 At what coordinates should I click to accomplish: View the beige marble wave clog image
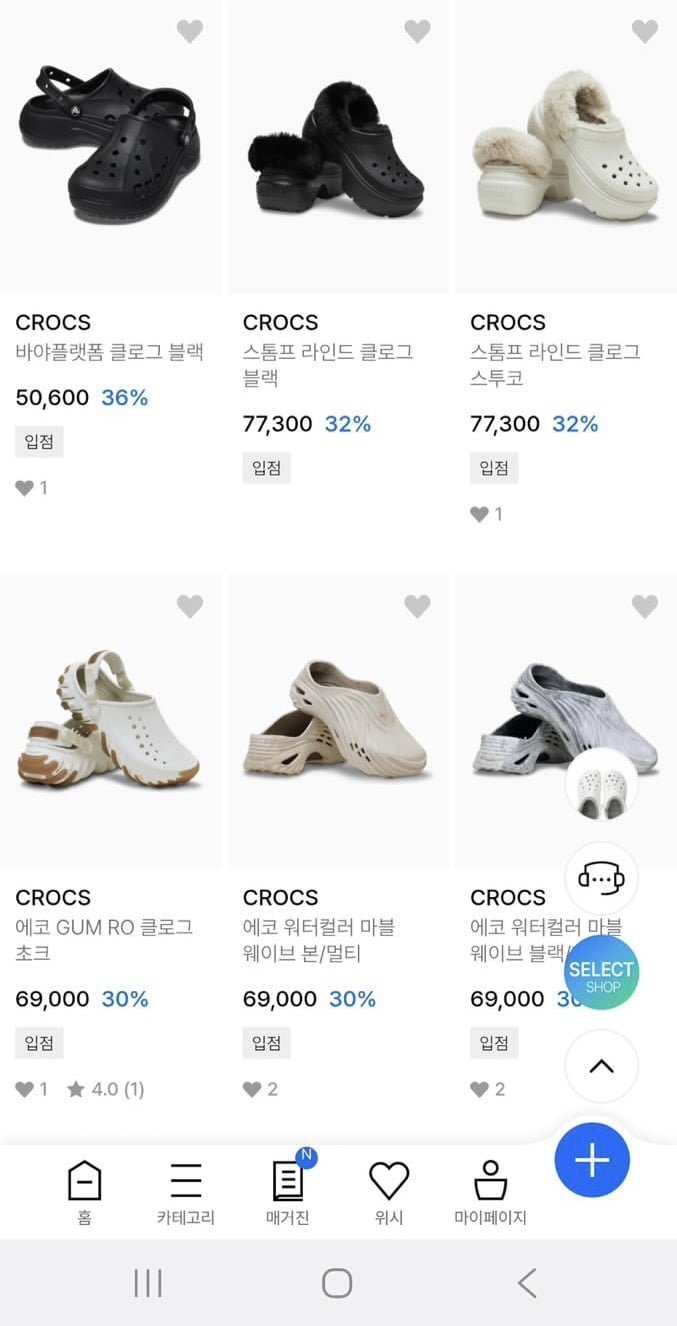[339, 720]
